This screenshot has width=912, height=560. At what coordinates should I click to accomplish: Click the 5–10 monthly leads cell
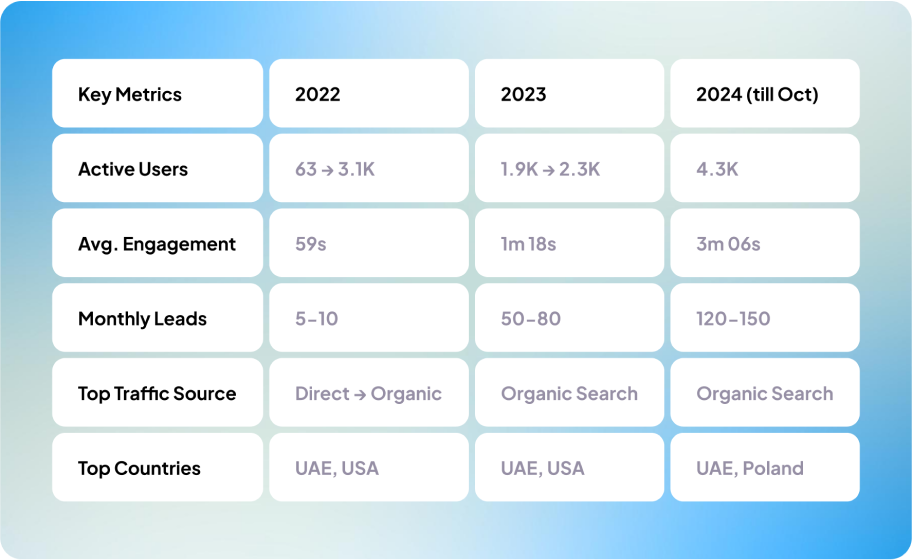367,319
